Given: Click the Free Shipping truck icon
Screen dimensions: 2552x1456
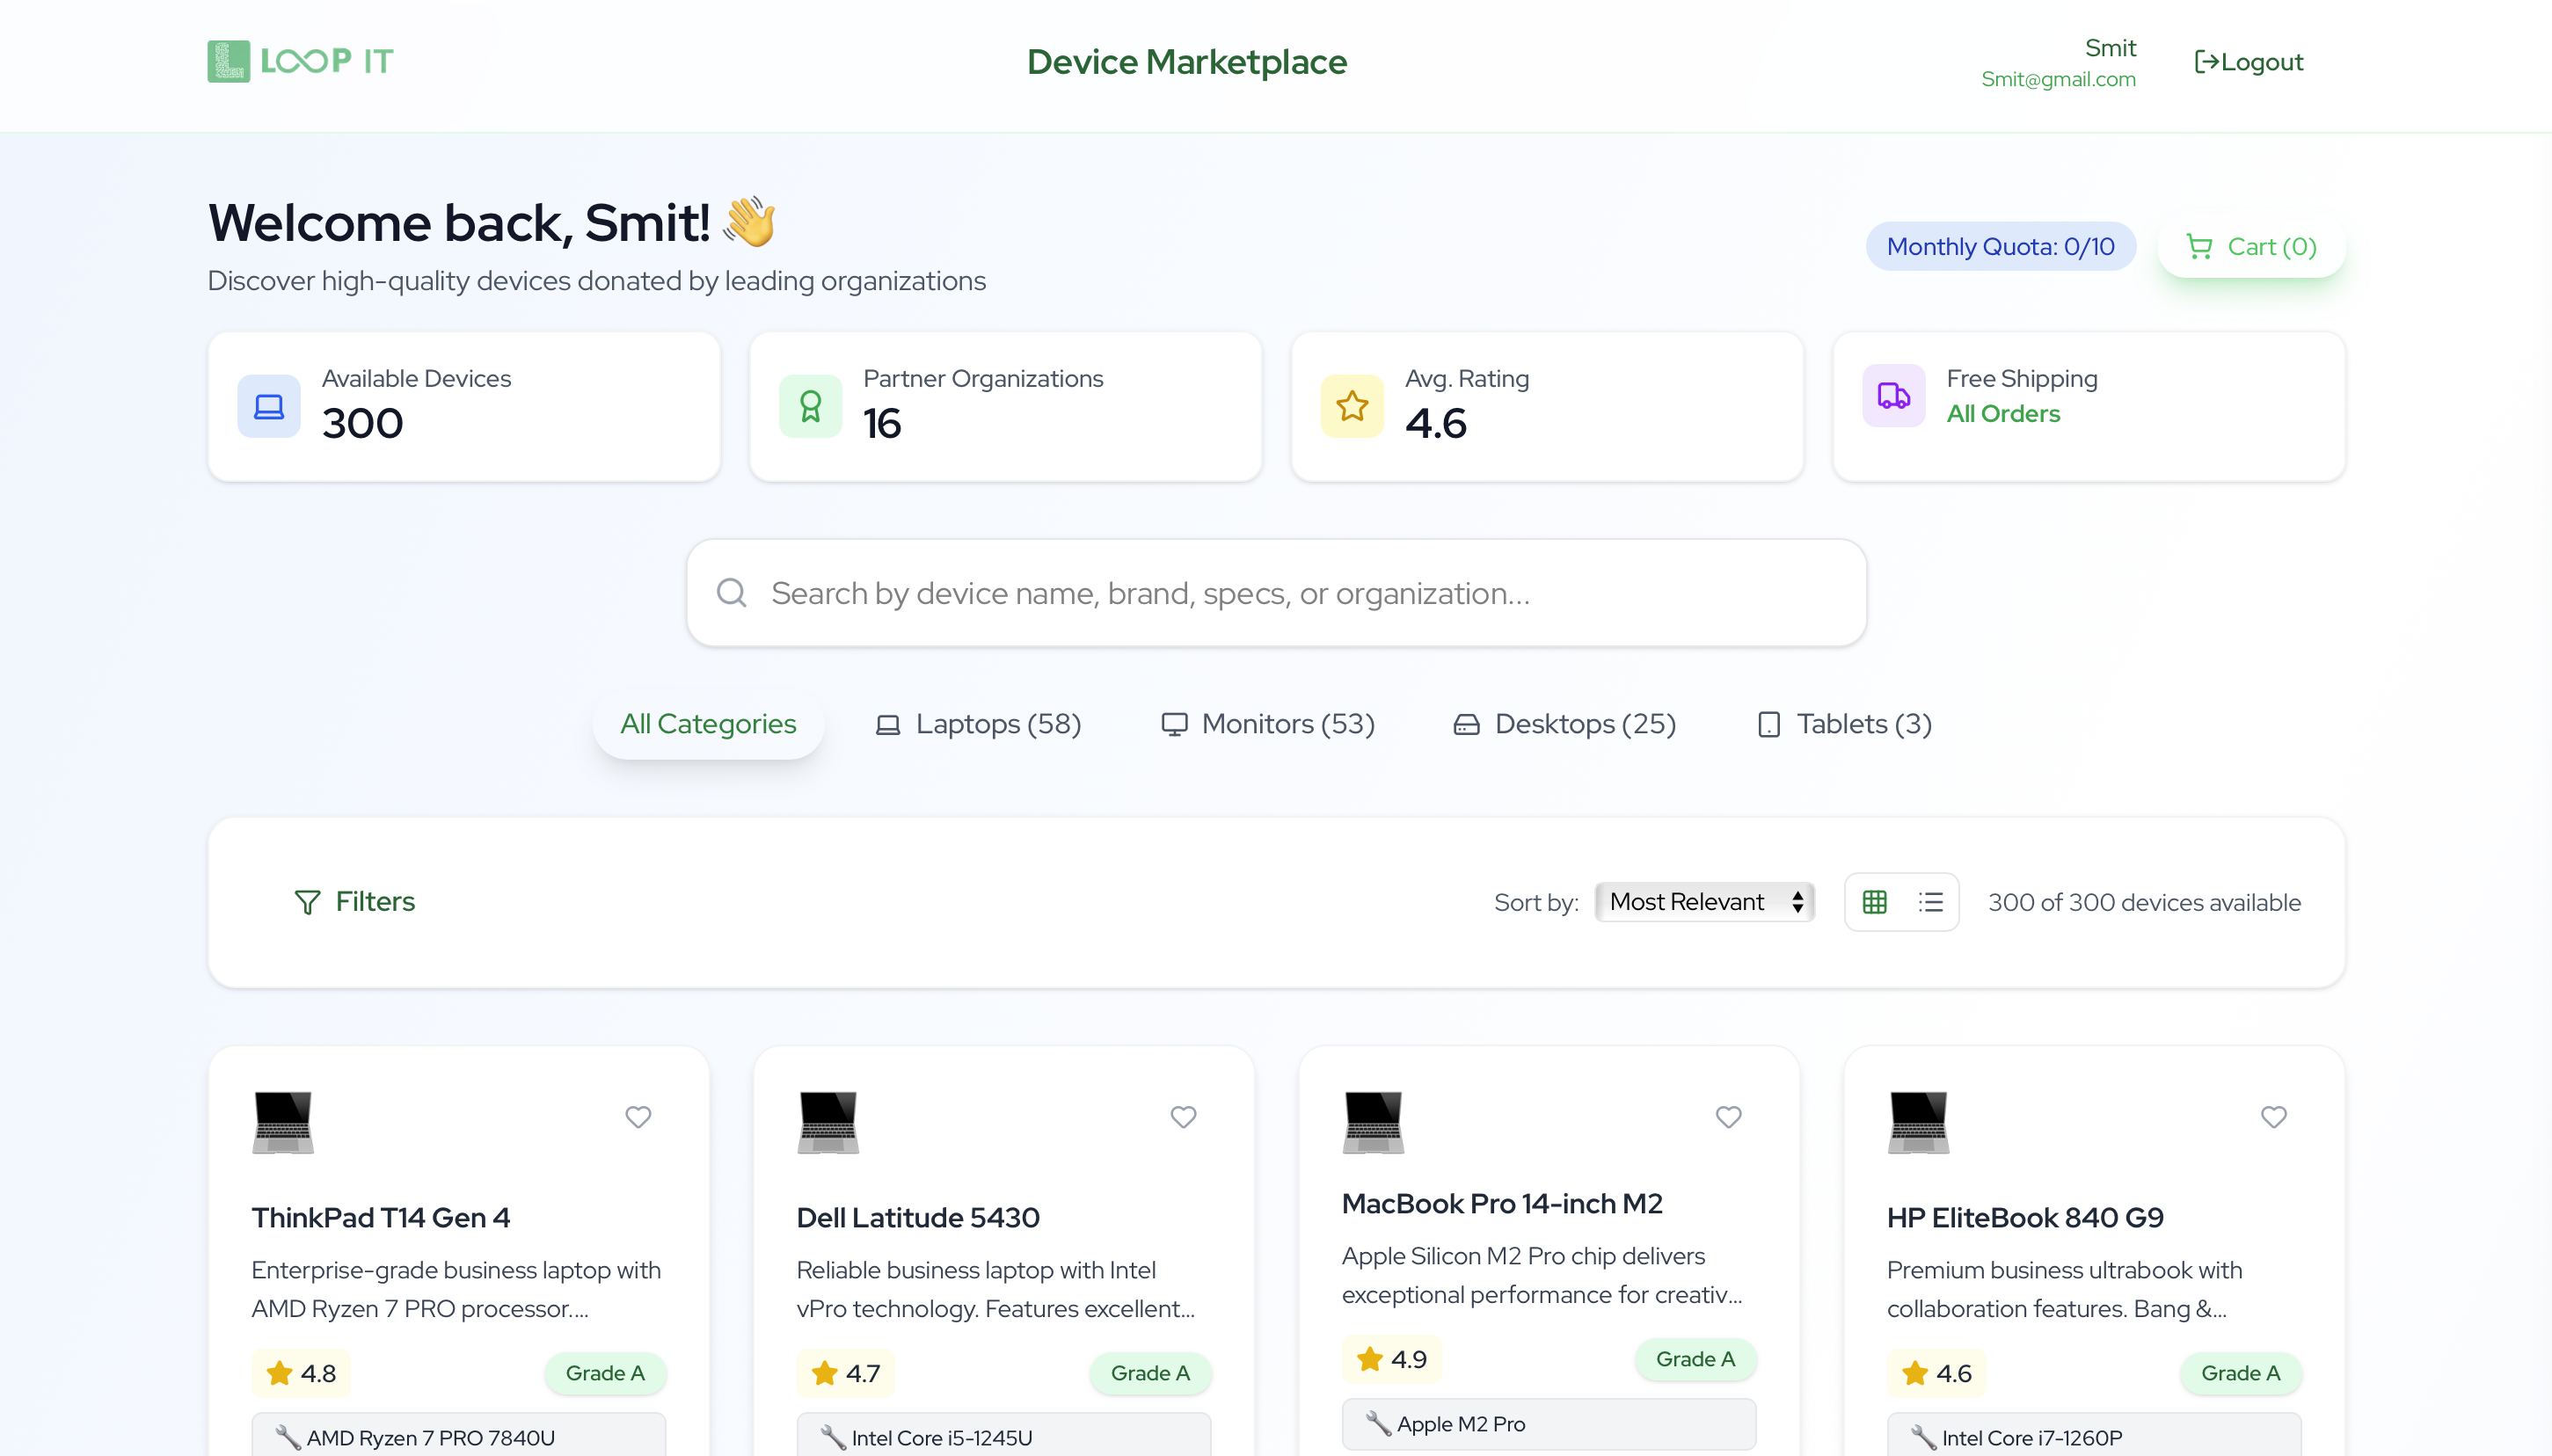Looking at the screenshot, I should point(1893,396).
